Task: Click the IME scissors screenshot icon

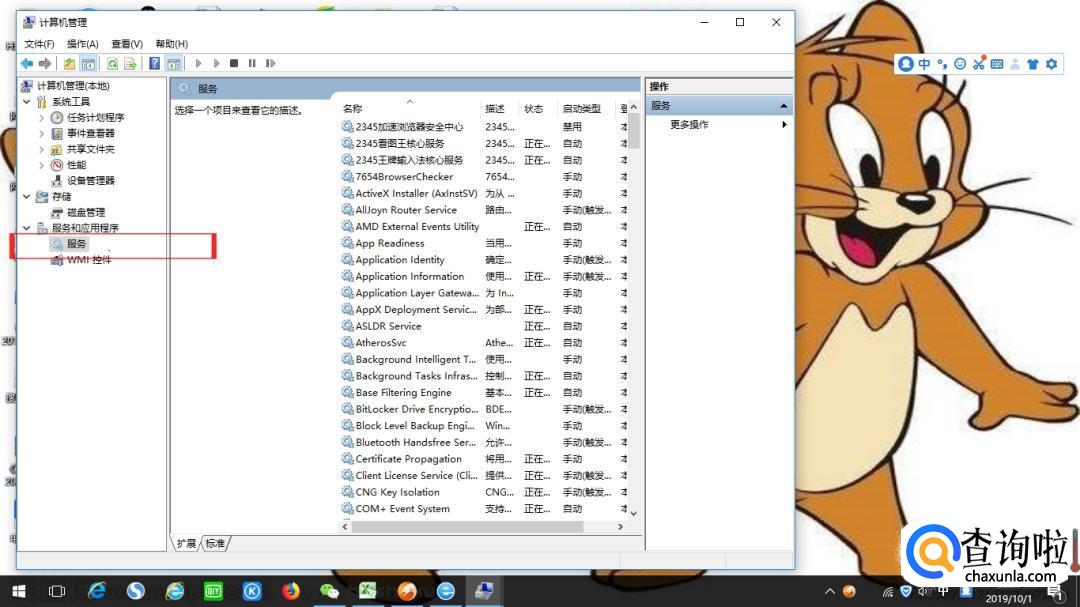Action: tap(979, 64)
